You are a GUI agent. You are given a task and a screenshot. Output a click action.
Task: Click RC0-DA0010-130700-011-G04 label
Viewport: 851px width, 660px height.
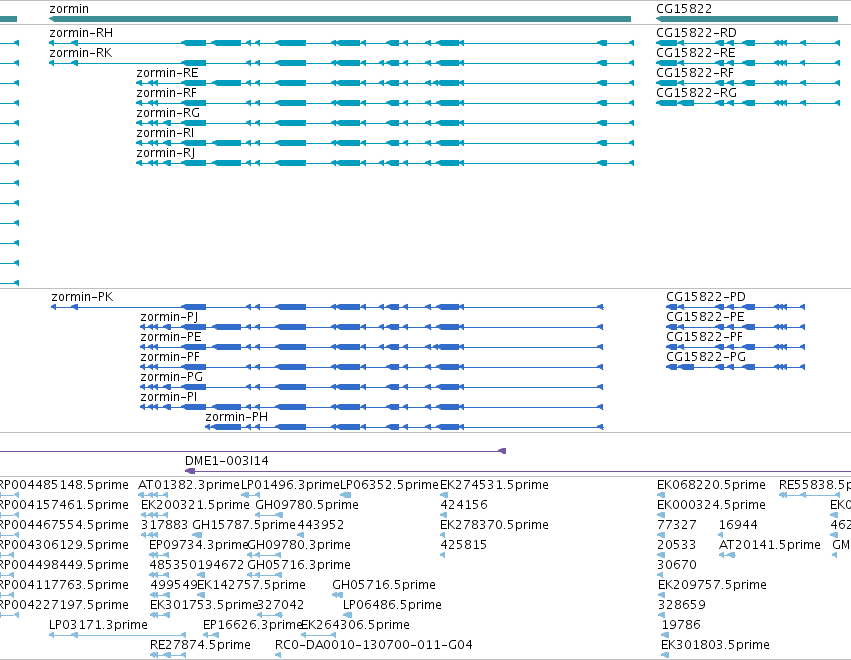point(374,645)
